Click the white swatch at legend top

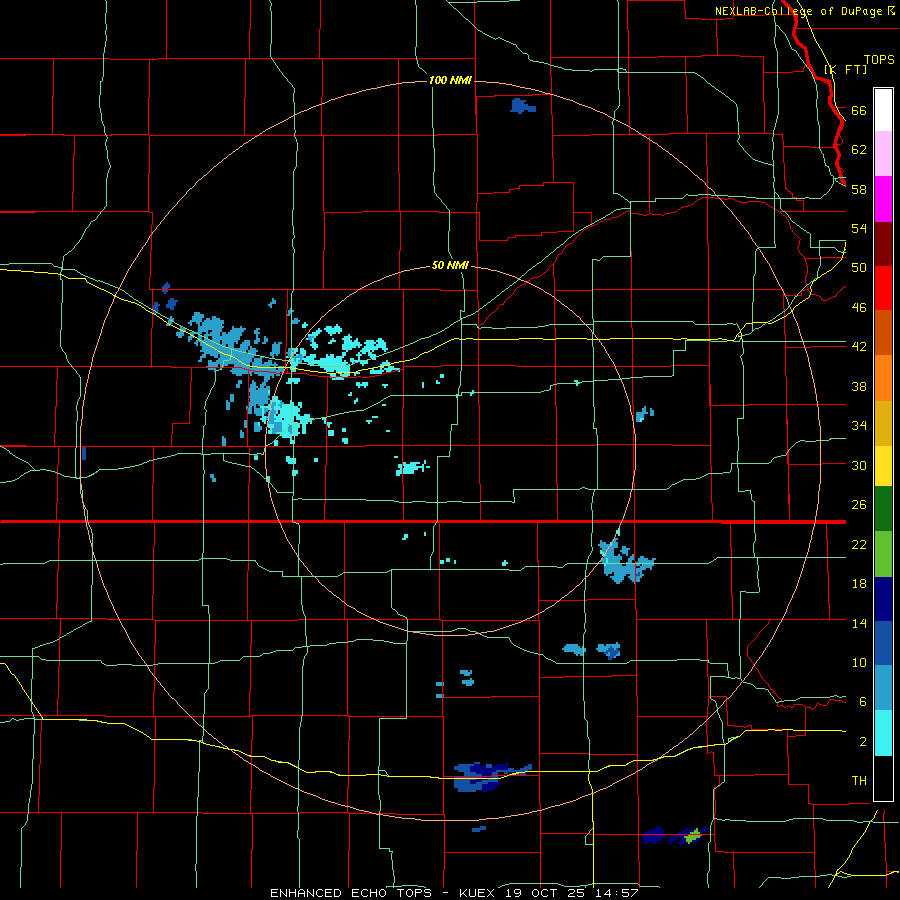[883, 110]
